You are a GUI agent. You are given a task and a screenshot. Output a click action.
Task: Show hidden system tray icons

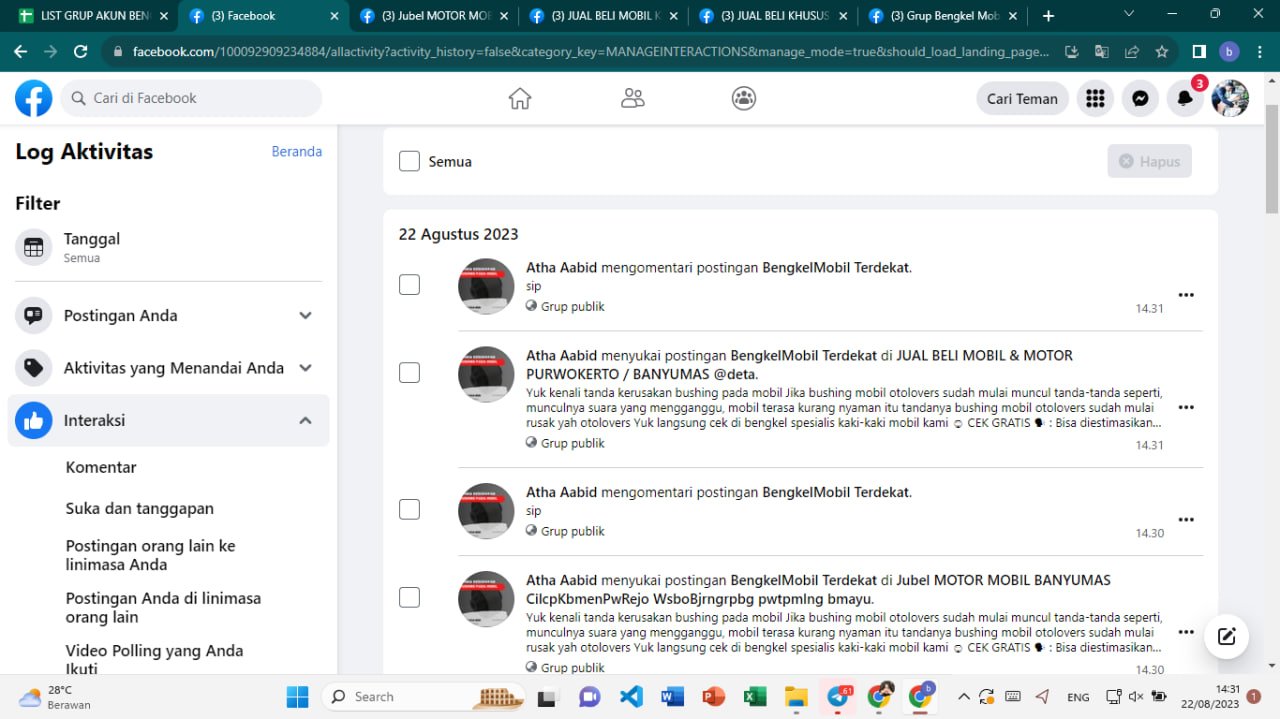tap(964, 696)
